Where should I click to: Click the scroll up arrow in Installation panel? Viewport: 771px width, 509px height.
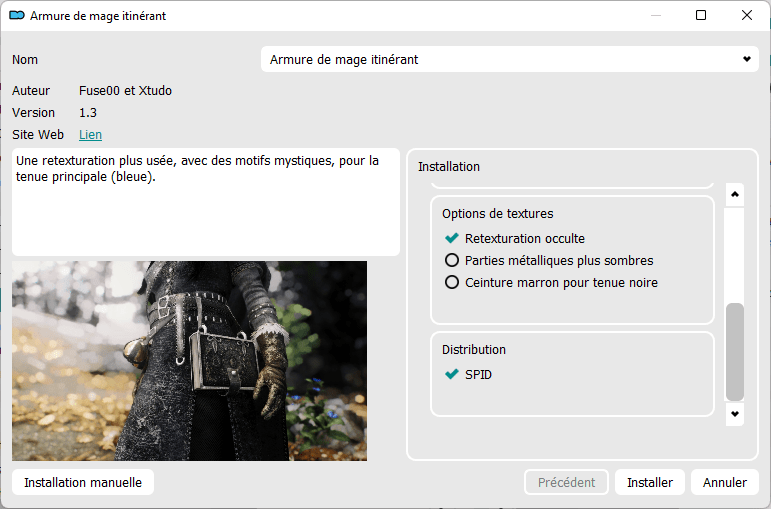[735, 194]
